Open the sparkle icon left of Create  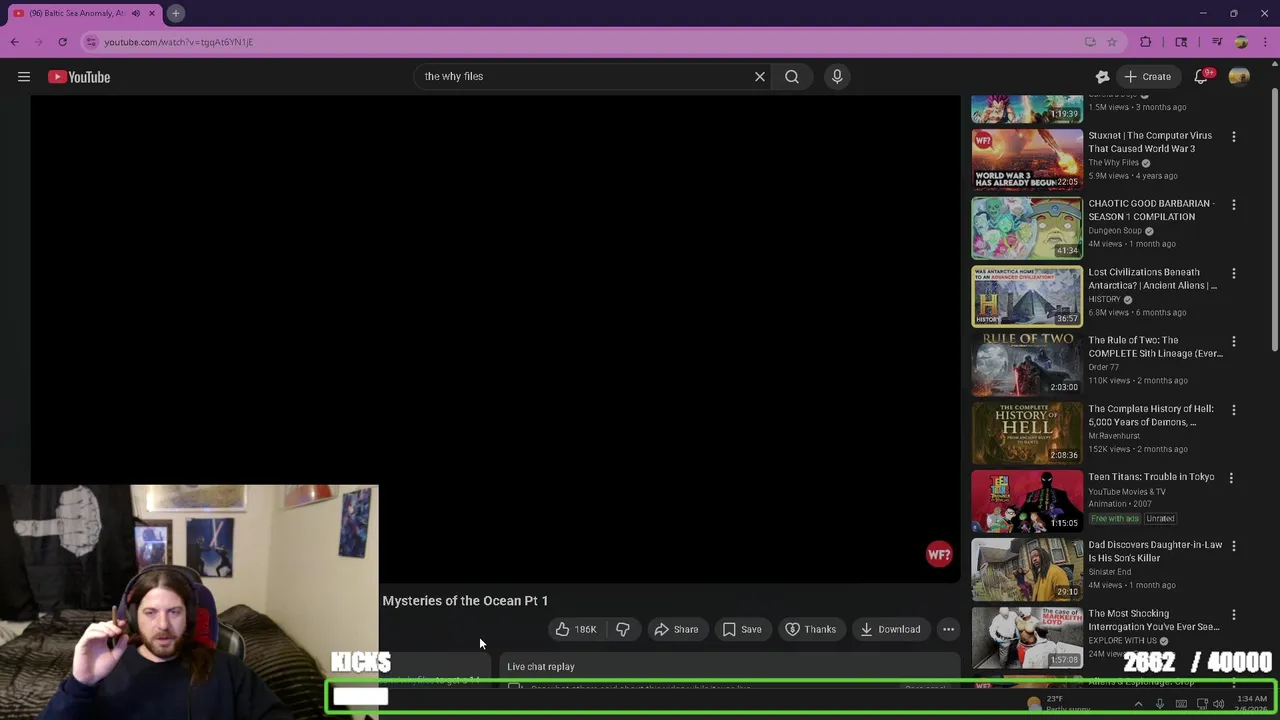1102,77
